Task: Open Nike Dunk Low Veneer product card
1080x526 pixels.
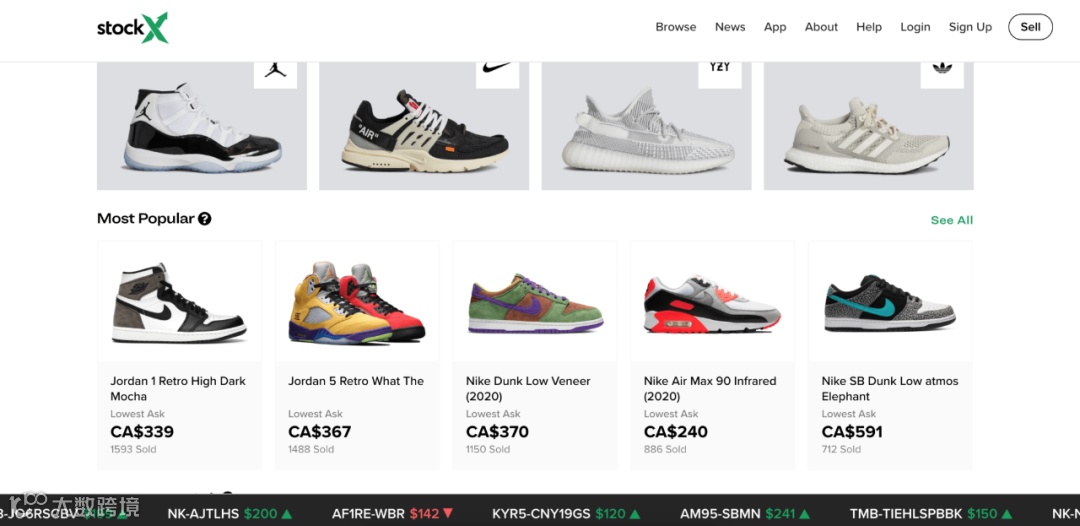Action: [534, 355]
